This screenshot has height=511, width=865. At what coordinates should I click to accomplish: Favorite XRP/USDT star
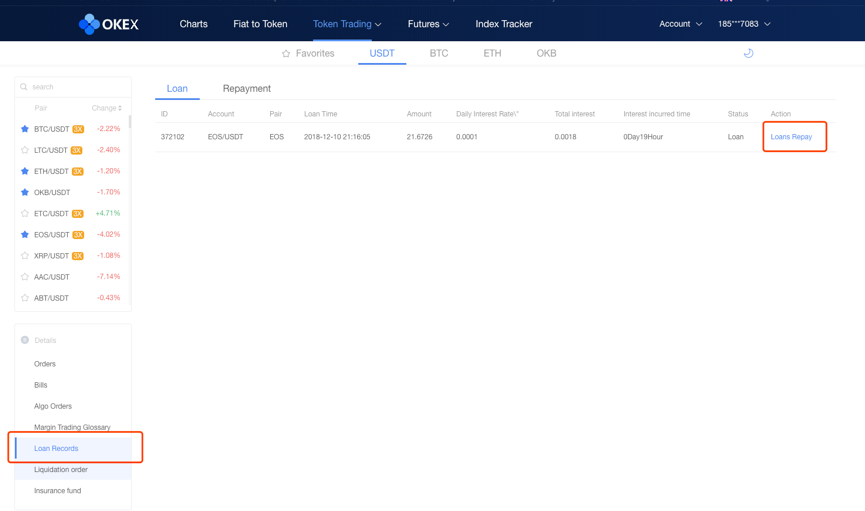(25, 256)
